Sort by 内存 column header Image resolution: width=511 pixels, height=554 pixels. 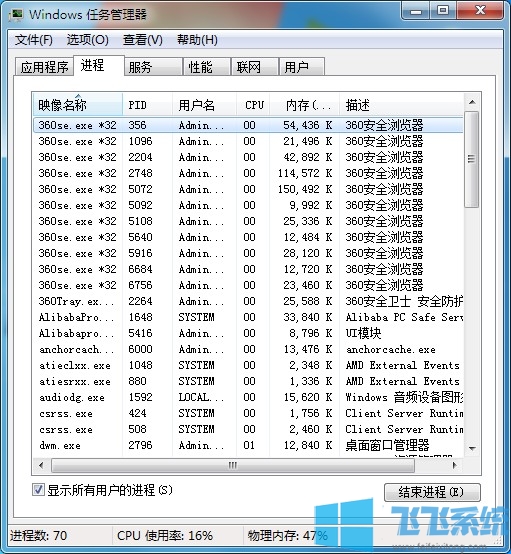pos(305,105)
